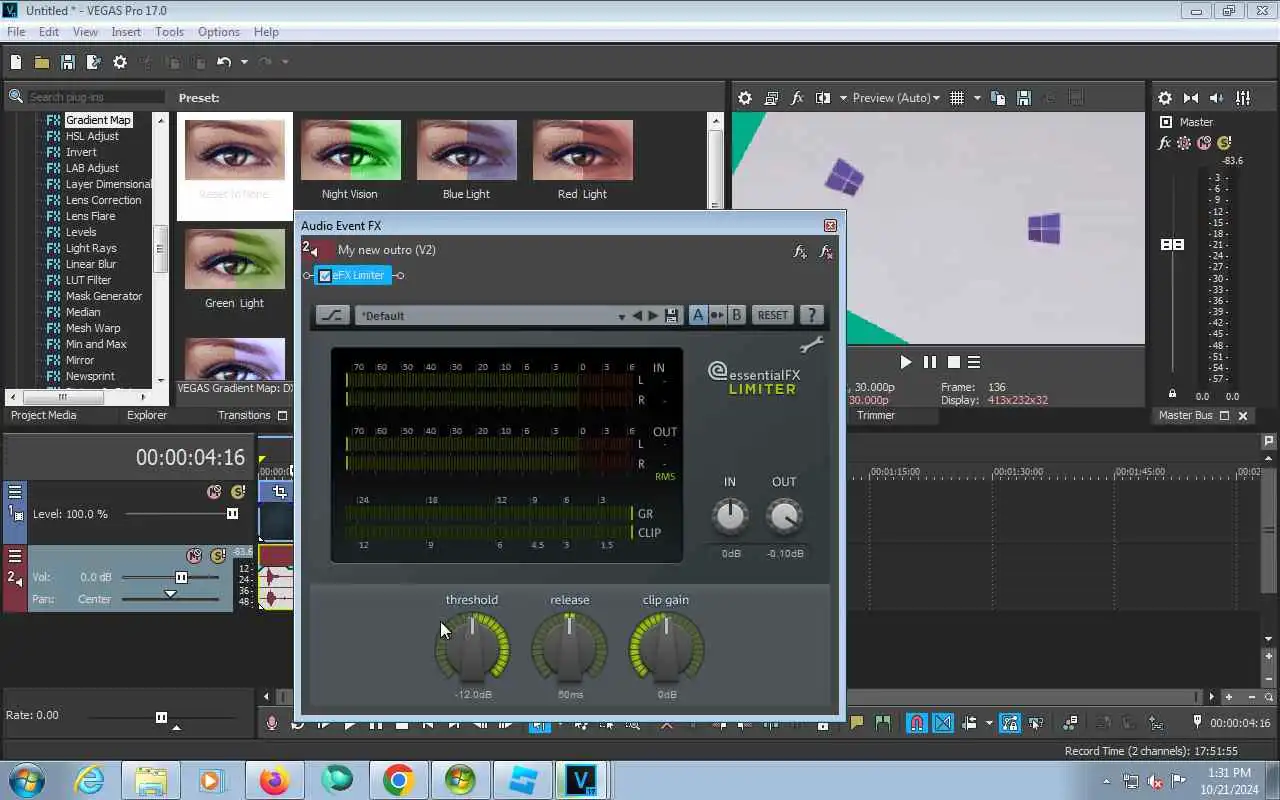Screen dimensions: 1280x800
Task: Open the Insert menu
Action: (126, 32)
